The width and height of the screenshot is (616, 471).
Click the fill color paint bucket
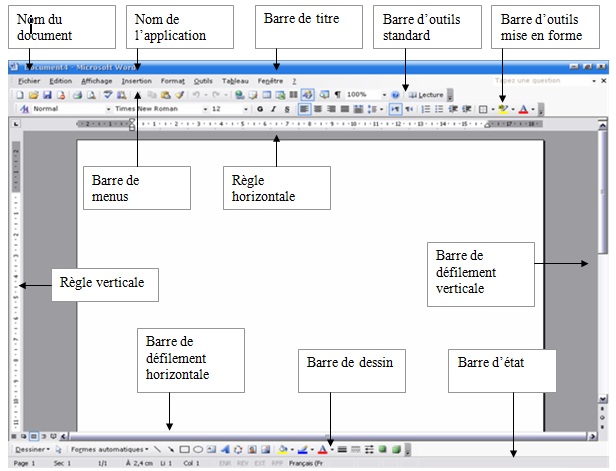283,449
